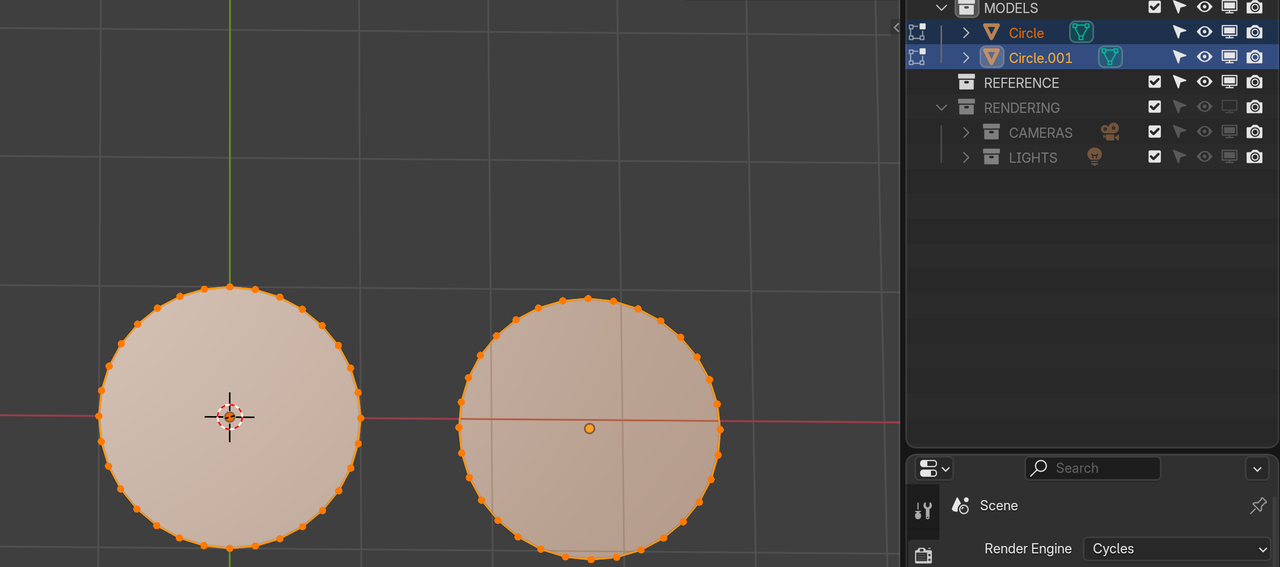Click the LIGHTS collection box icon
Image resolution: width=1280 pixels, height=567 pixels.
click(991, 157)
